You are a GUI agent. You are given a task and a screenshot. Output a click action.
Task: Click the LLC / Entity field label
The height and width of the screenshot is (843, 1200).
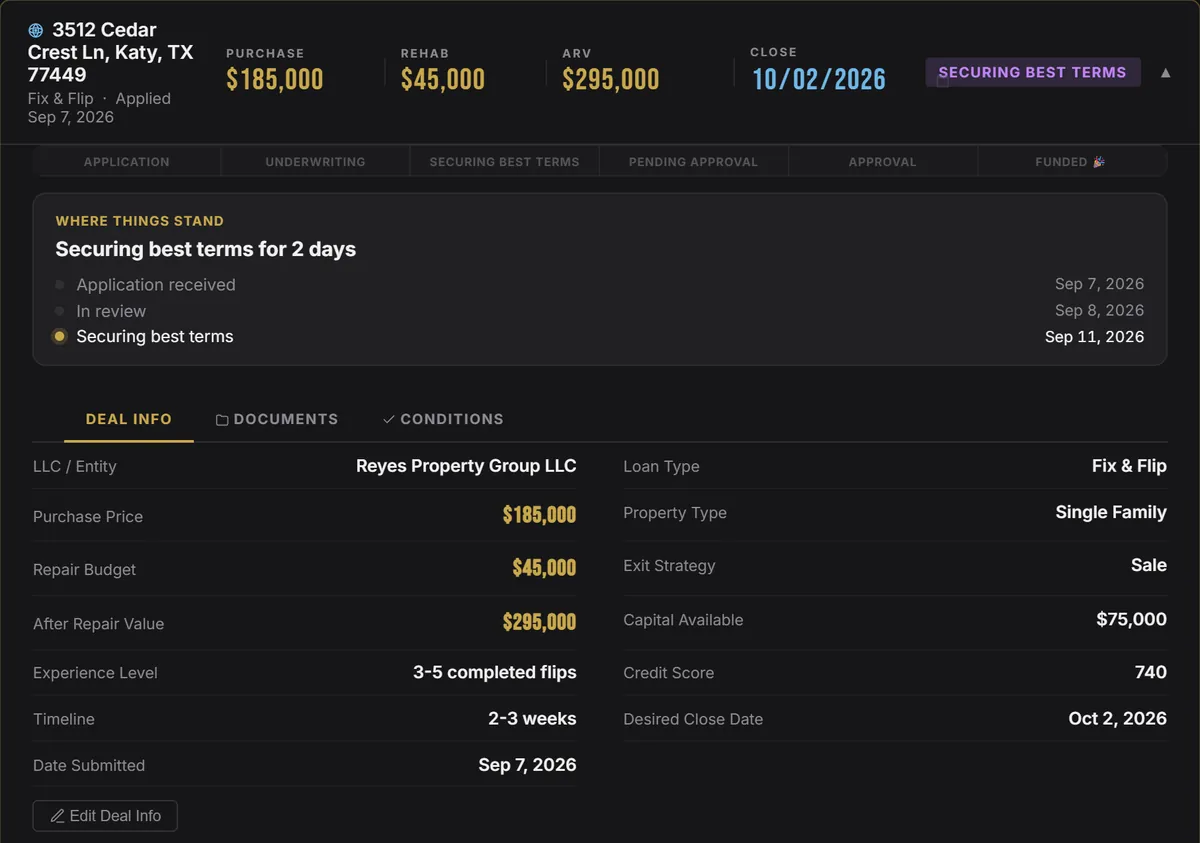click(75, 466)
